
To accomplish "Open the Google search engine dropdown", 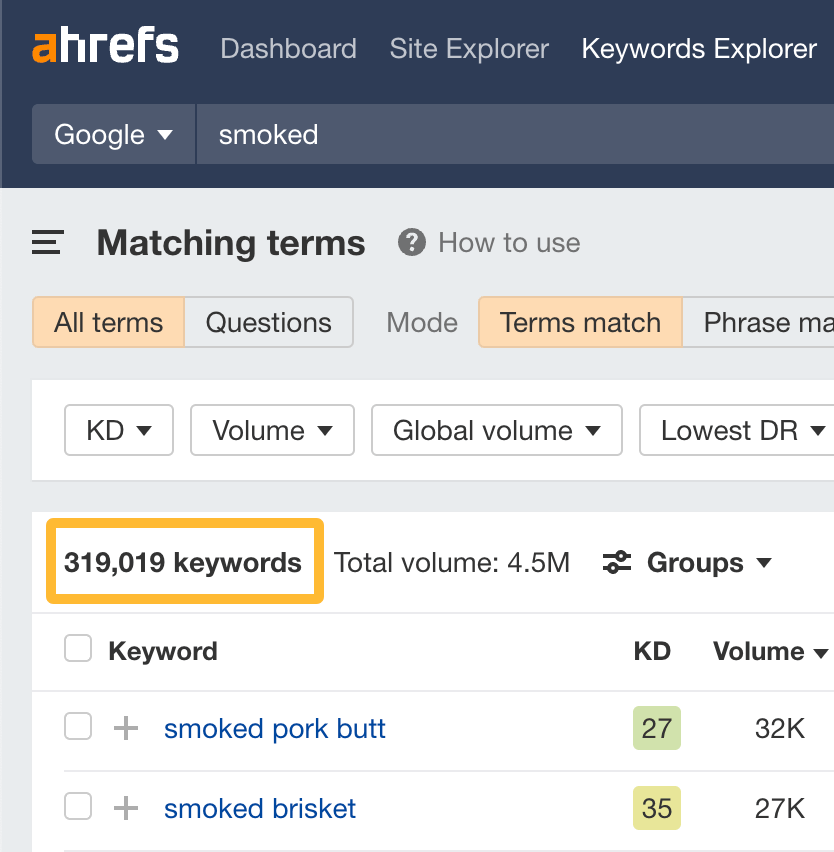I will pyautogui.click(x=112, y=133).
